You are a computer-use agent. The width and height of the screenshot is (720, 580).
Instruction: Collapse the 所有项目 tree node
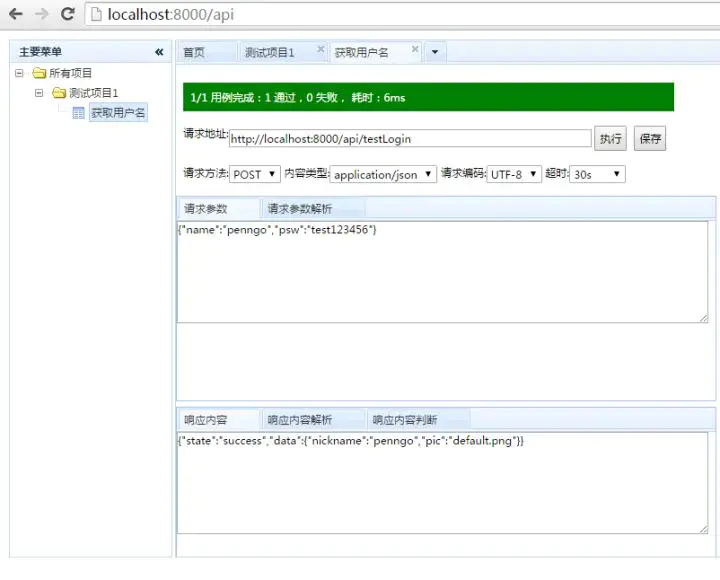coord(19,73)
